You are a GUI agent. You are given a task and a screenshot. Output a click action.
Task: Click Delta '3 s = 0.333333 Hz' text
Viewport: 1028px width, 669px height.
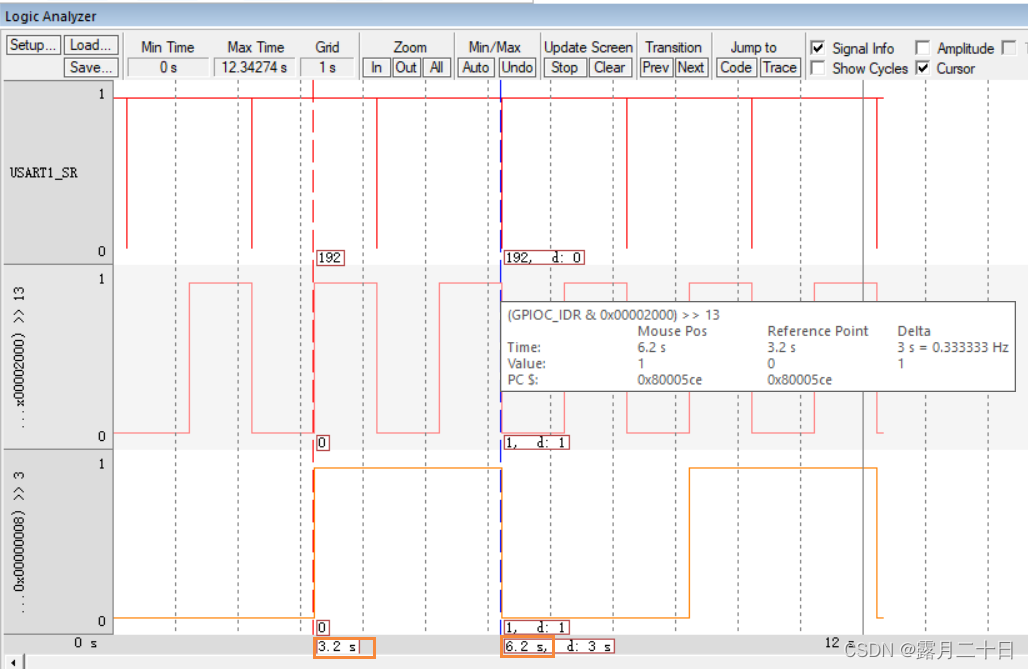tap(953, 348)
